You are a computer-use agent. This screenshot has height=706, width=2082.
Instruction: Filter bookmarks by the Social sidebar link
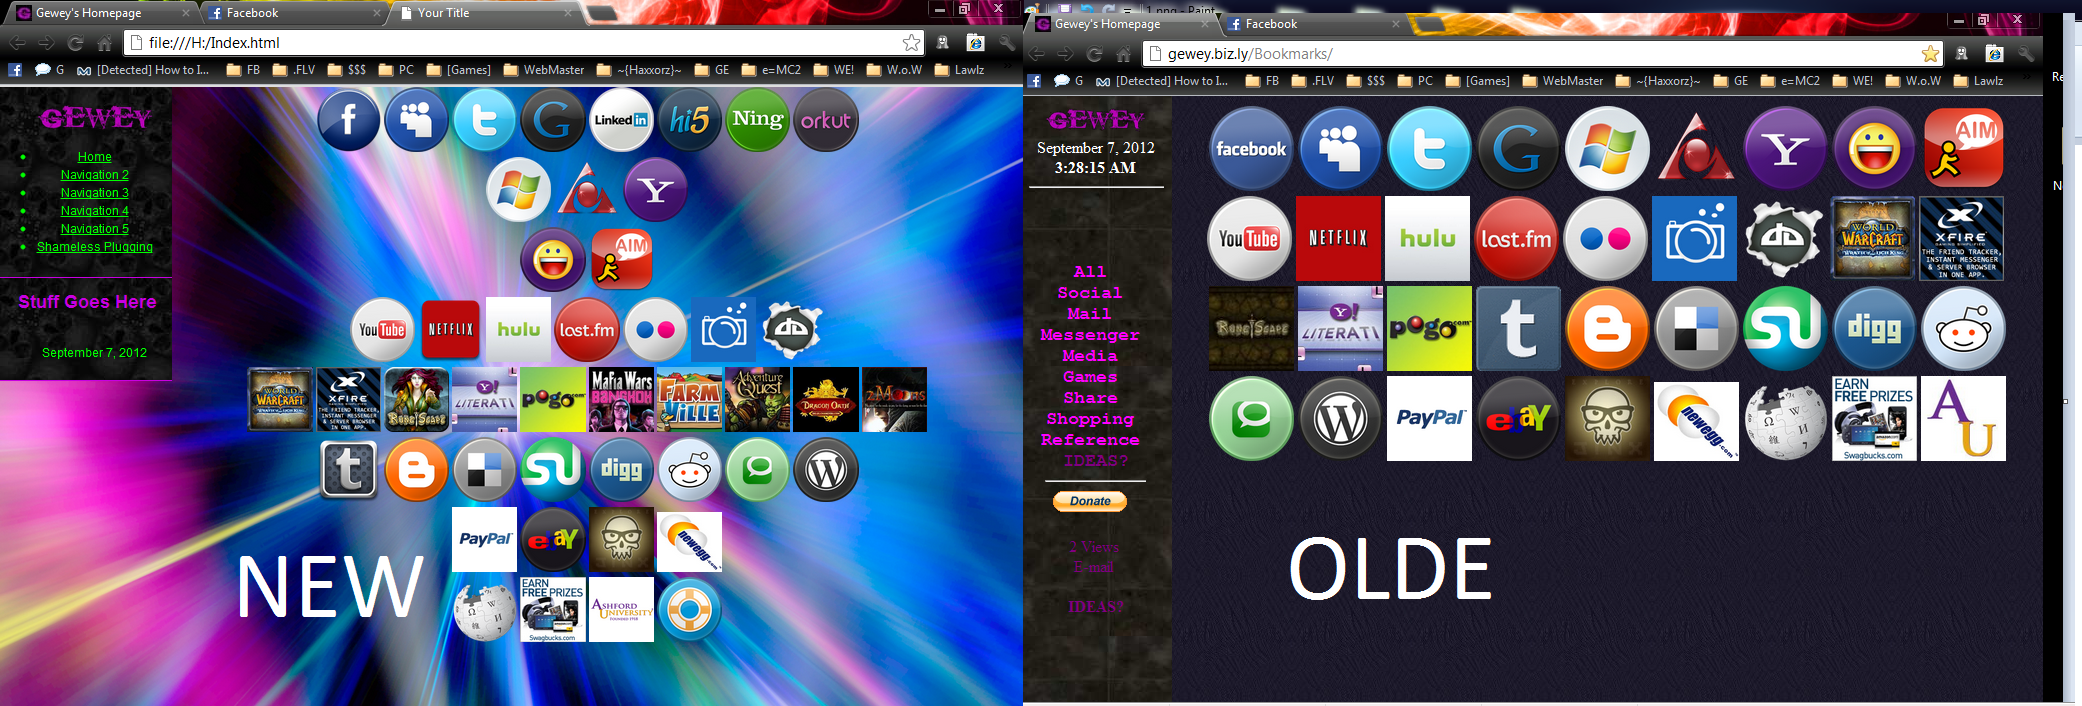(1090, 293)
